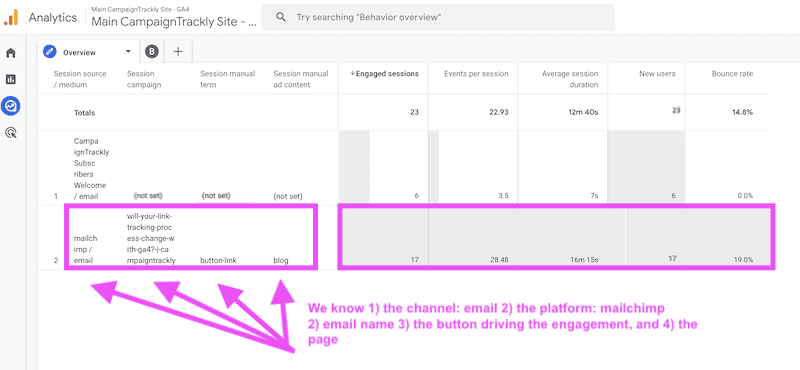Open the Advertising cursor icon in sidebar

coord(11,133)
